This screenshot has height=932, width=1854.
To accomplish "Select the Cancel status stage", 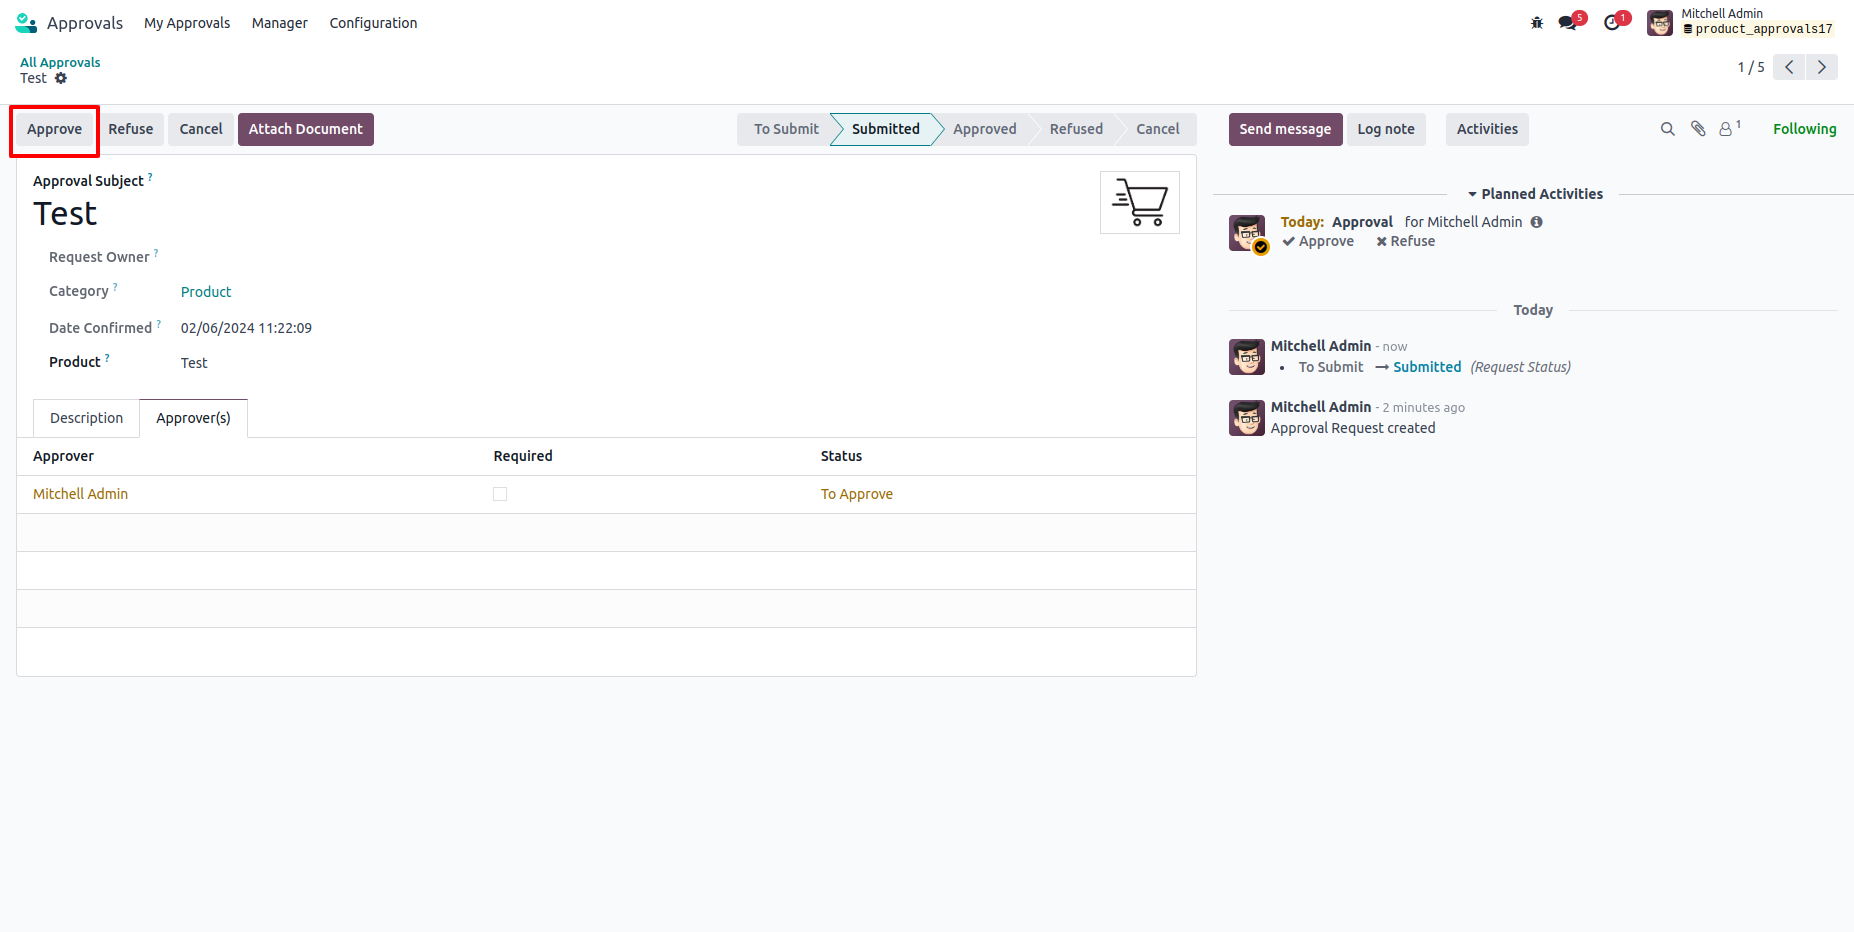I will [1158, 129].
